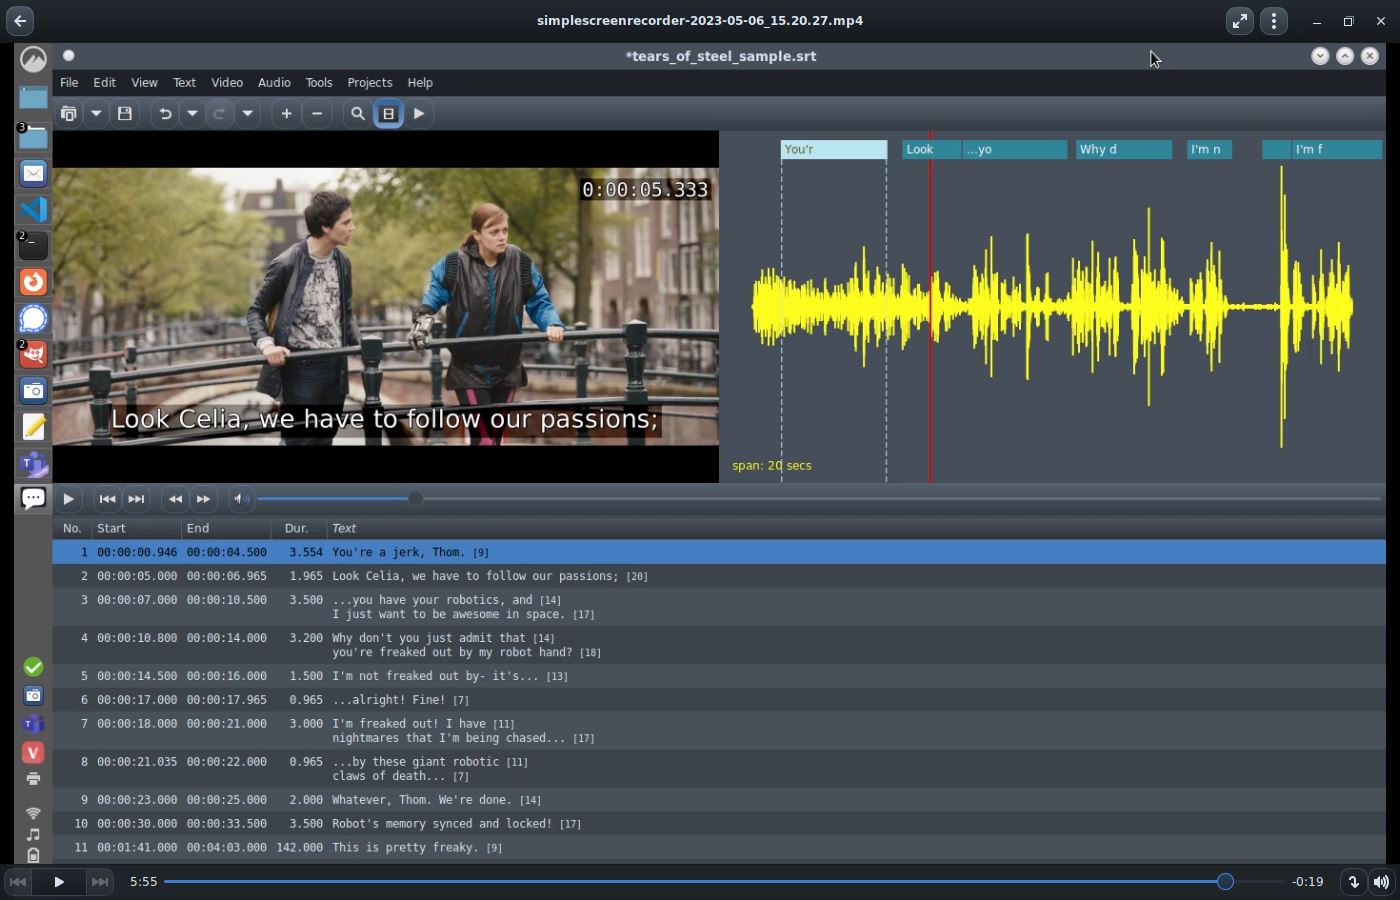Click the save subtitle file icon
1400x900 pixels.
[x=125, y=114]
